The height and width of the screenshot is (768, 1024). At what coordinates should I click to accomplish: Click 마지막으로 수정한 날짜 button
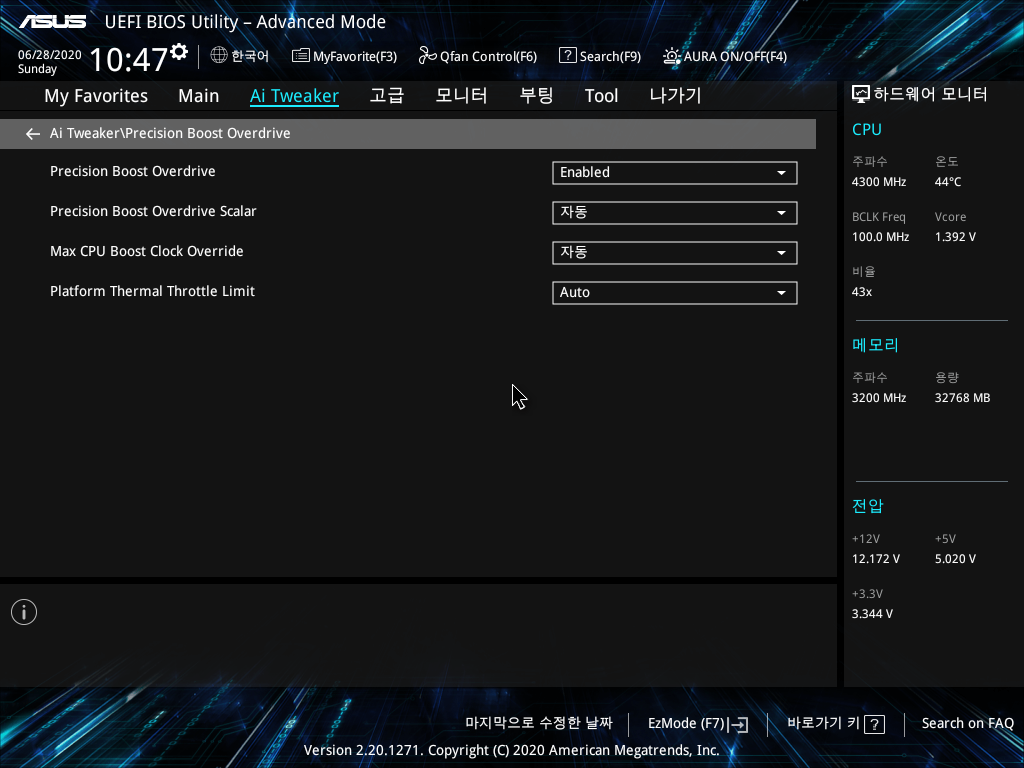pos(539,723)
